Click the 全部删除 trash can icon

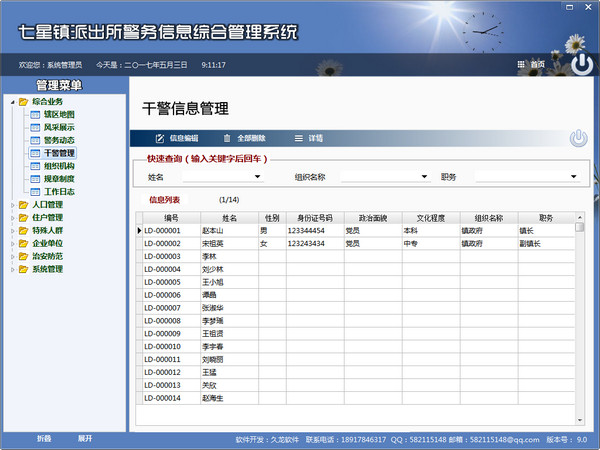tap(227, 138)
